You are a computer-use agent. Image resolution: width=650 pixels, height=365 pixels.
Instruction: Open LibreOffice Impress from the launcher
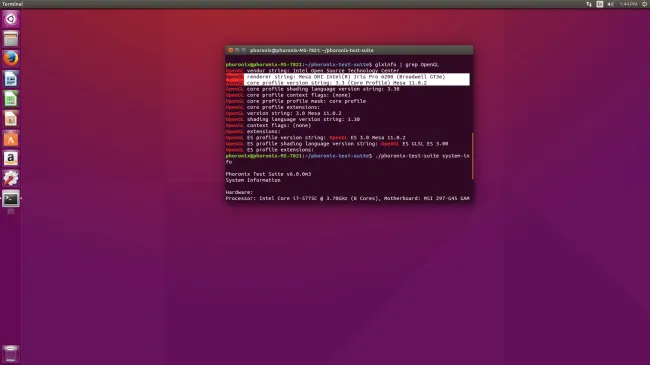11,119
